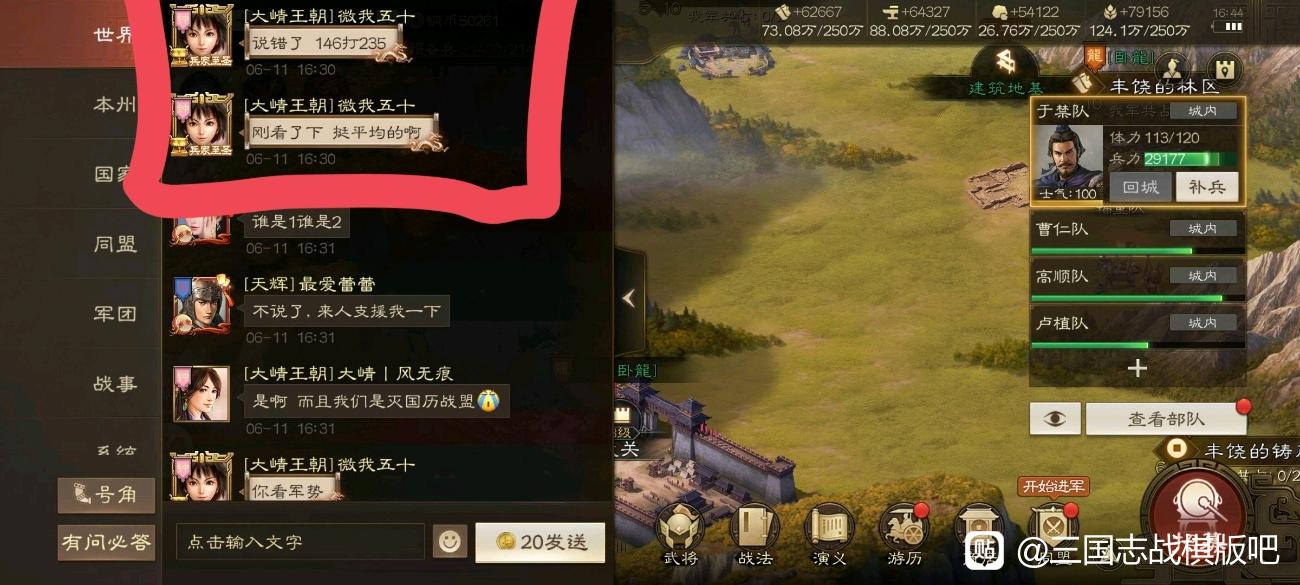The height and width of the screenshot is (585, 1300).
Task: Click the 补兵 replenish troops button
Action: tap(1206, 187)
